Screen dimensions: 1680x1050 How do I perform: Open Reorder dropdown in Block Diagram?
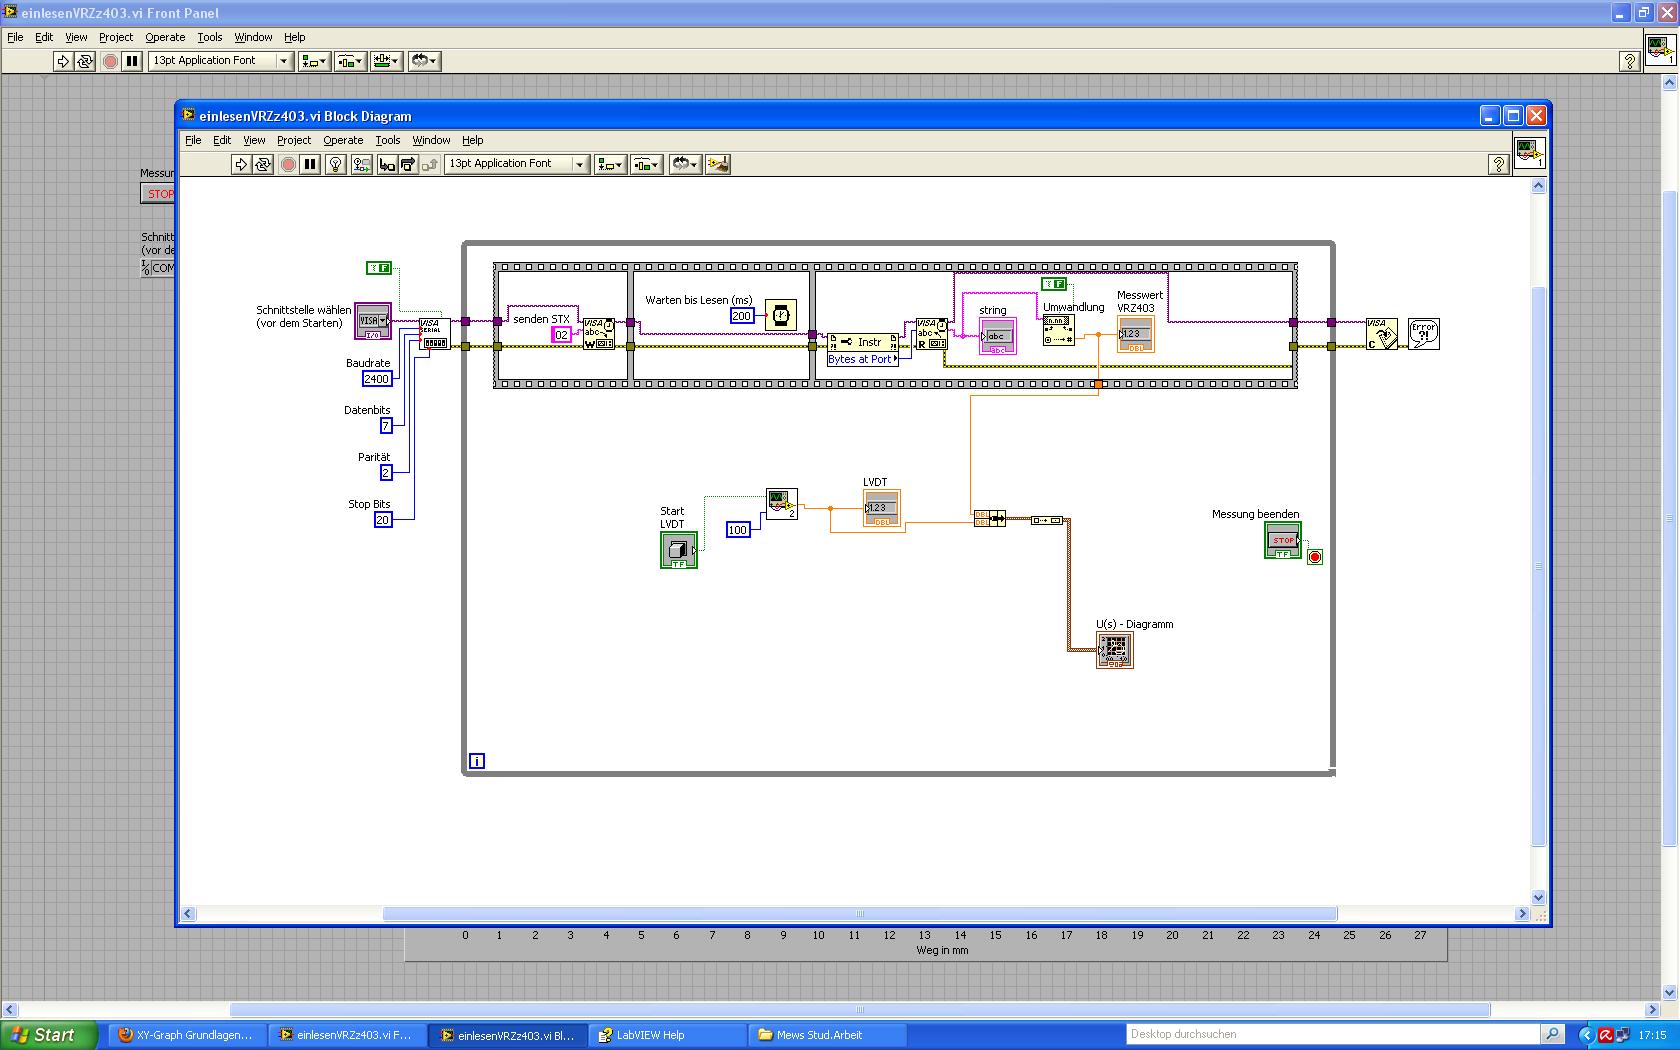click(684, 164)
